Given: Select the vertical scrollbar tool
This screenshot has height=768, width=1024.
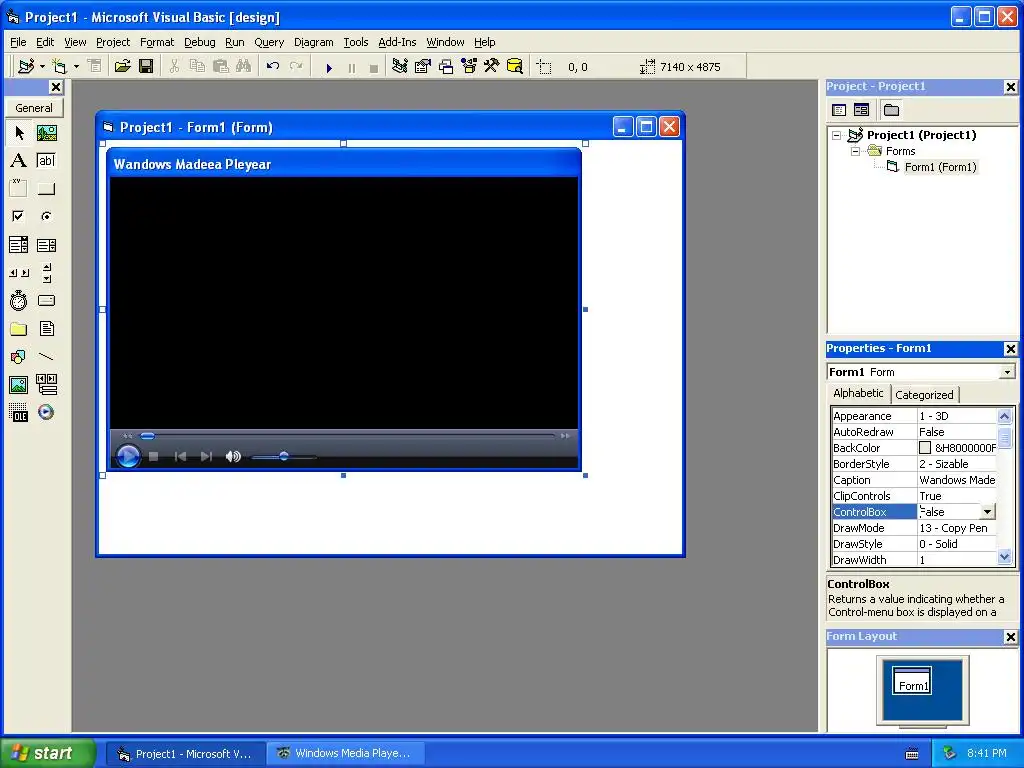Looking at the screenshot, I should (46, 273).
